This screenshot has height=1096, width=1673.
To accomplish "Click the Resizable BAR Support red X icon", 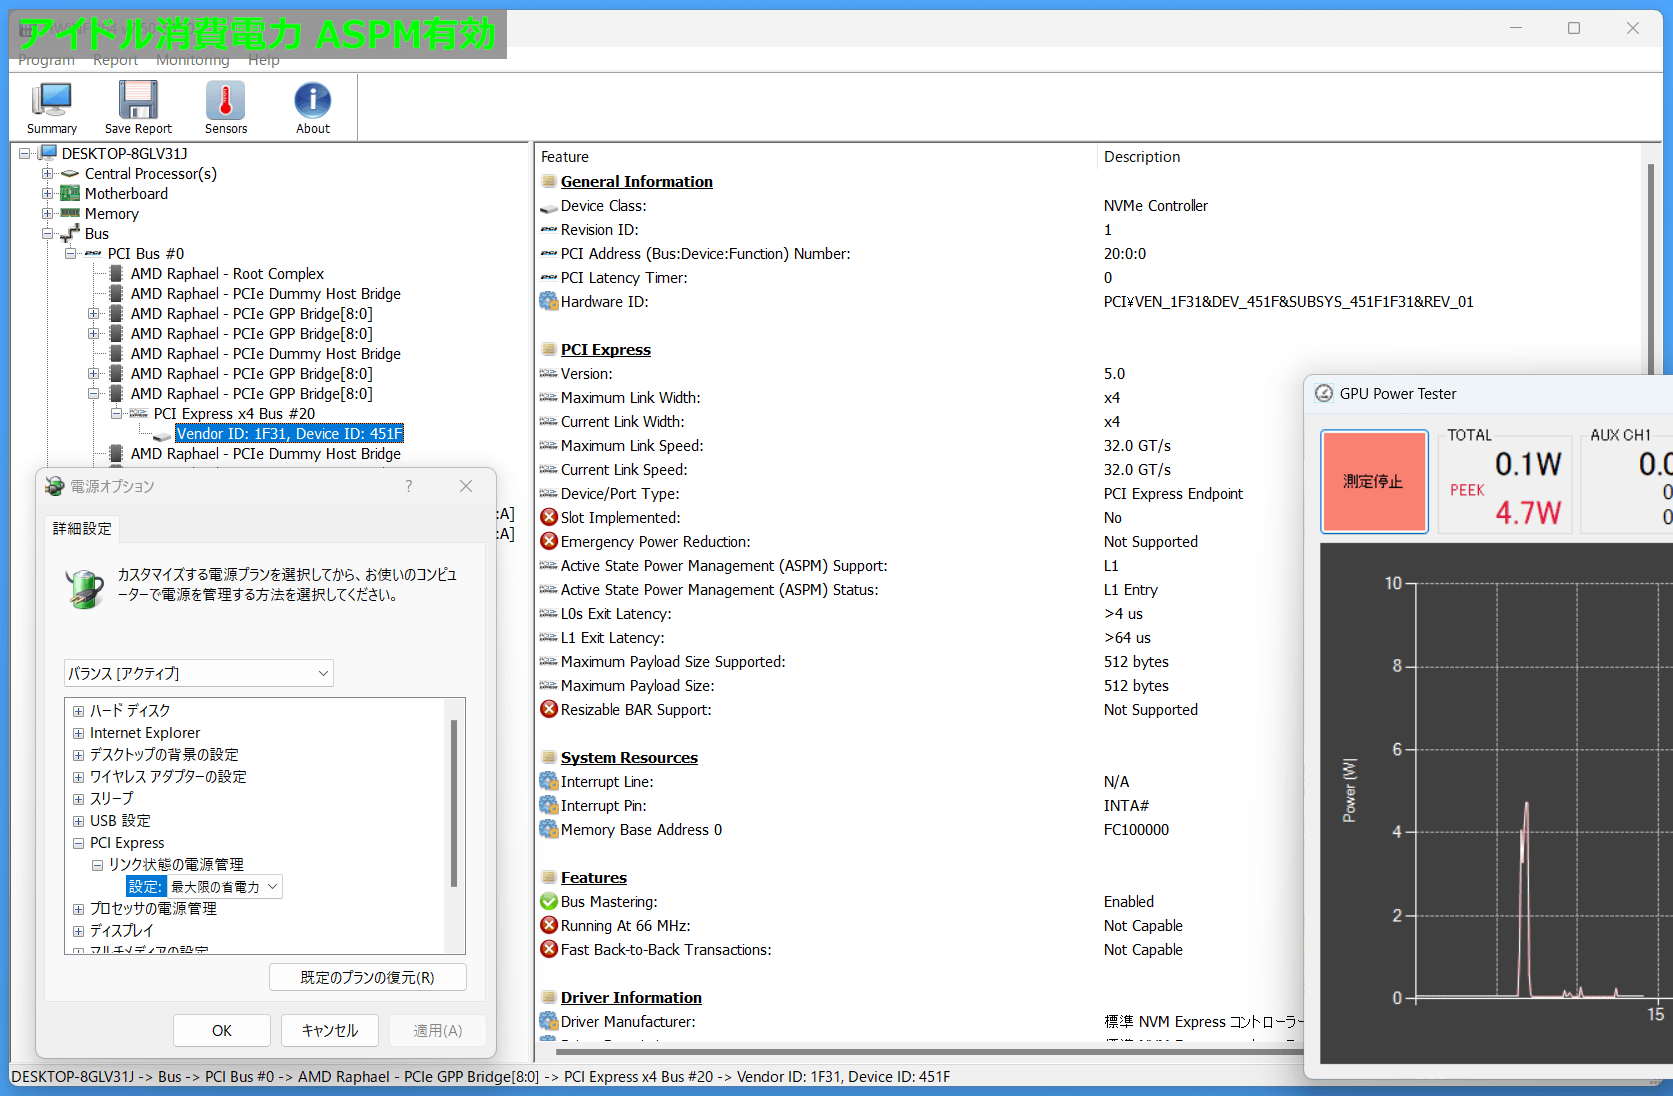I will pyautogui.click(x=549, y=709).
